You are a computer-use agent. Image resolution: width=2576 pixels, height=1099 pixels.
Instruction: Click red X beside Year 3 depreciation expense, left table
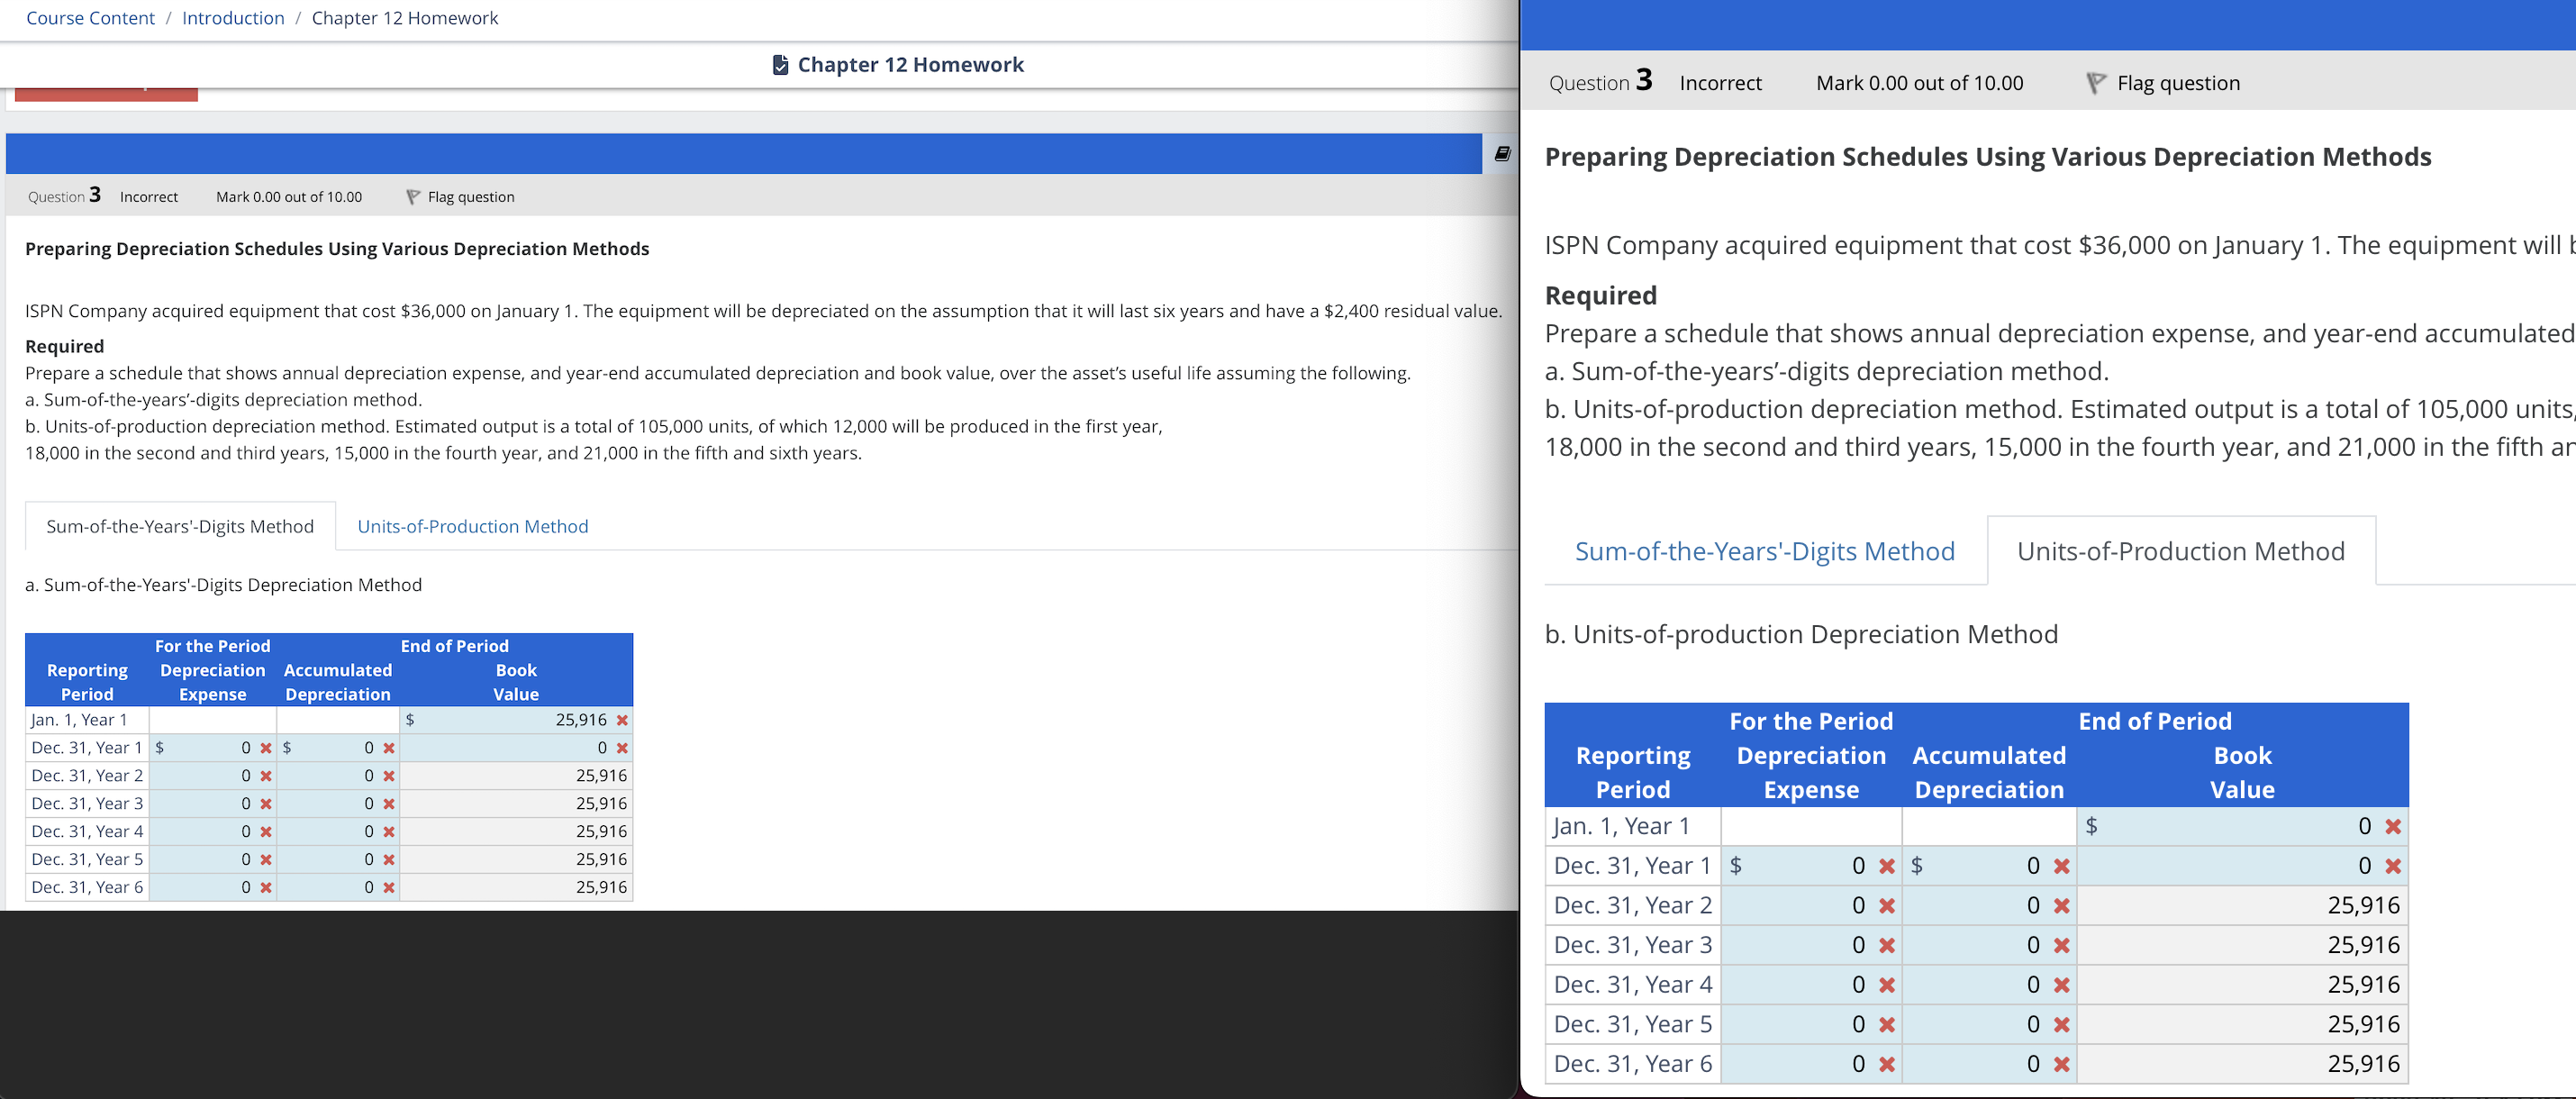(266, 804)
